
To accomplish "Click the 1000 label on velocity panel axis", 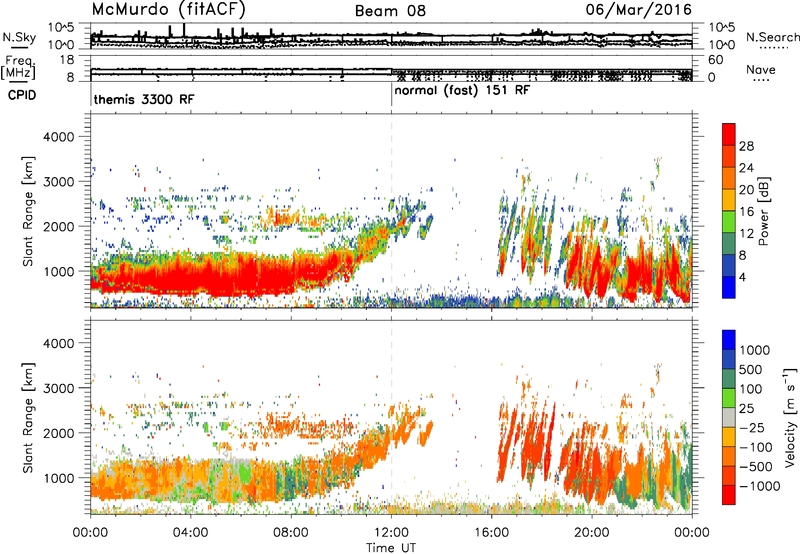I will 58,478.
